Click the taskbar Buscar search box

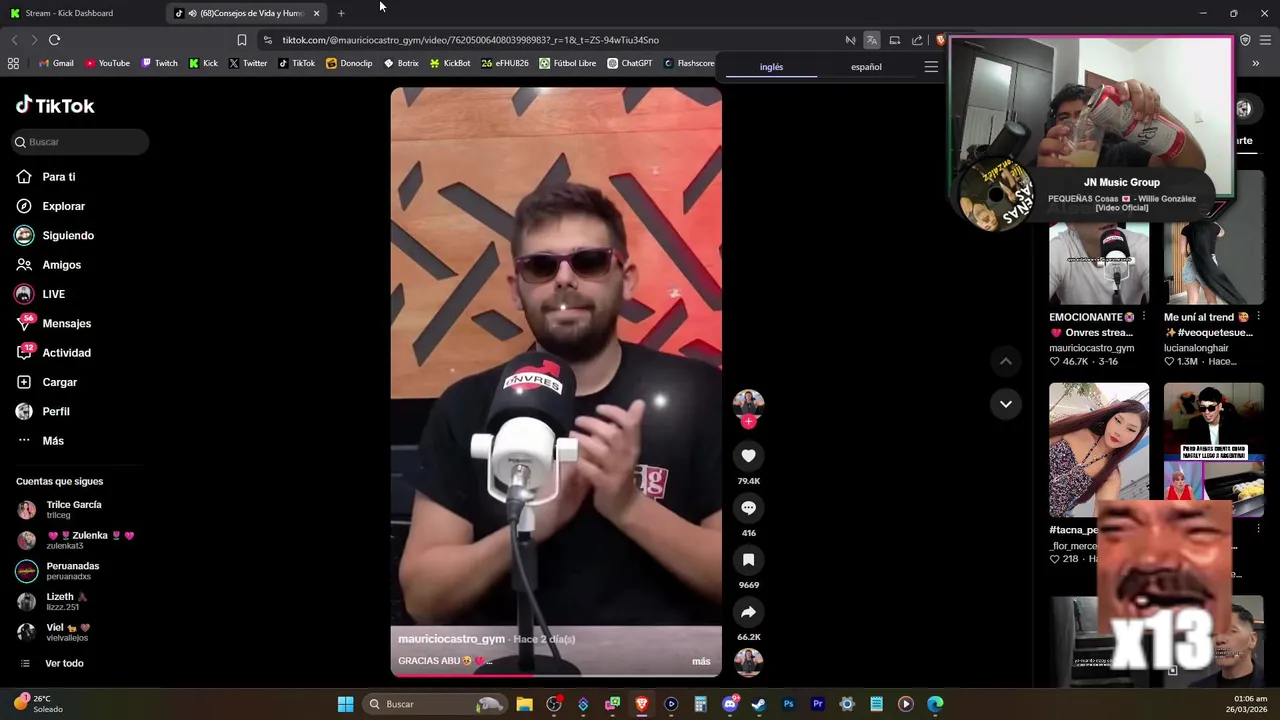coord(435,704)
